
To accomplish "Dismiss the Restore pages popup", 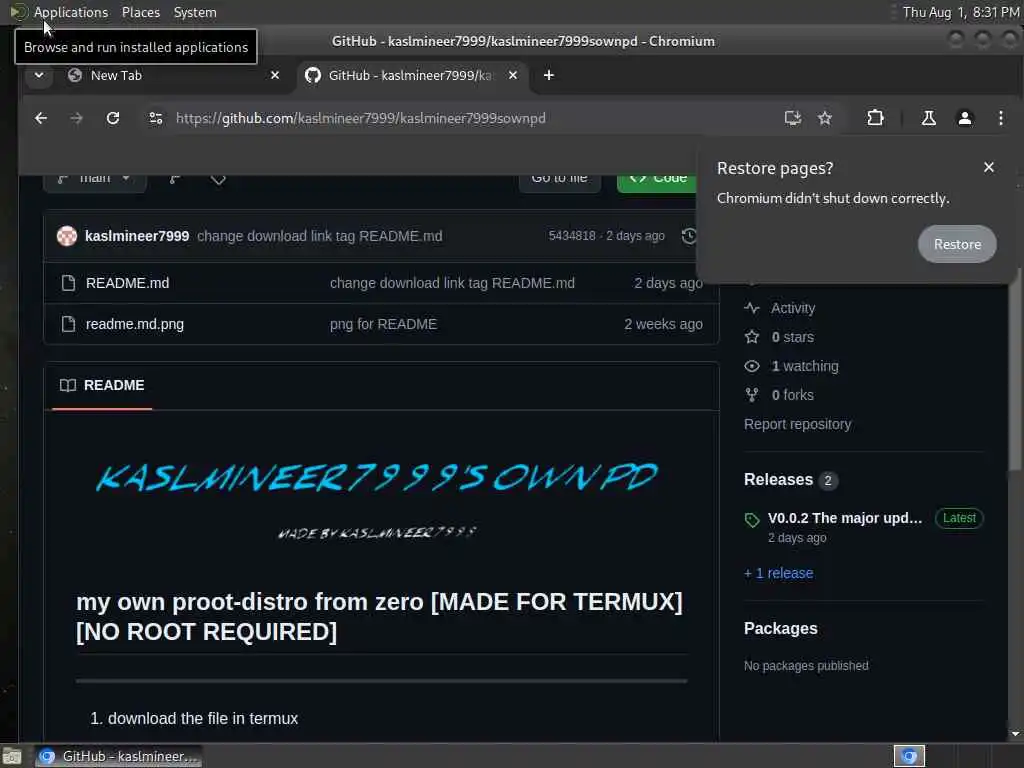I will [x=989, y=167].
